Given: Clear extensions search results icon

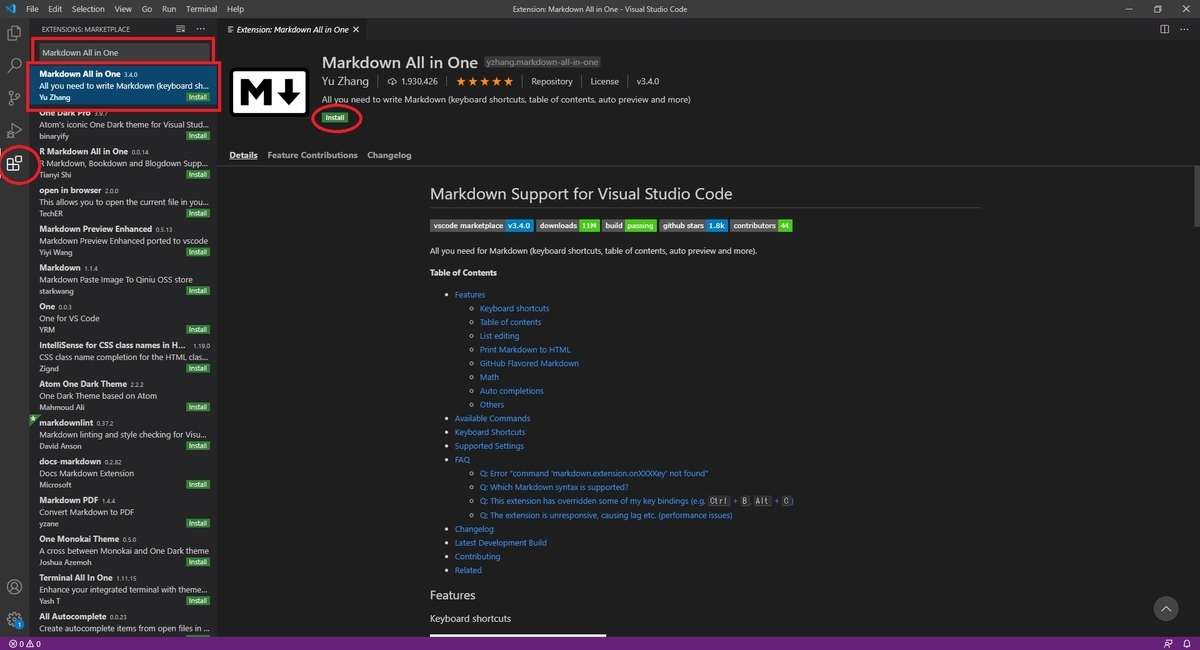Looking at the screenshot, I should (180, 29).
